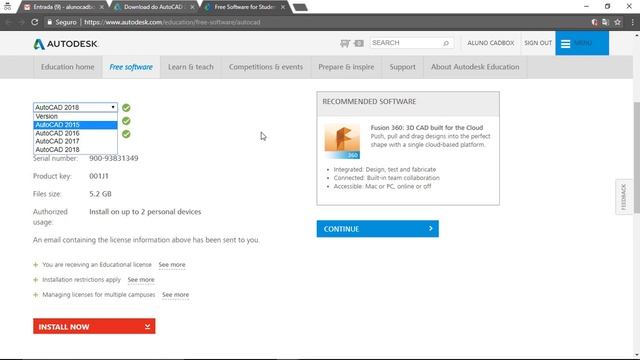Click the INSTALL NOW button
This screenshot has width=640, height=360.
pyautogui.click(x=94, y=327)
